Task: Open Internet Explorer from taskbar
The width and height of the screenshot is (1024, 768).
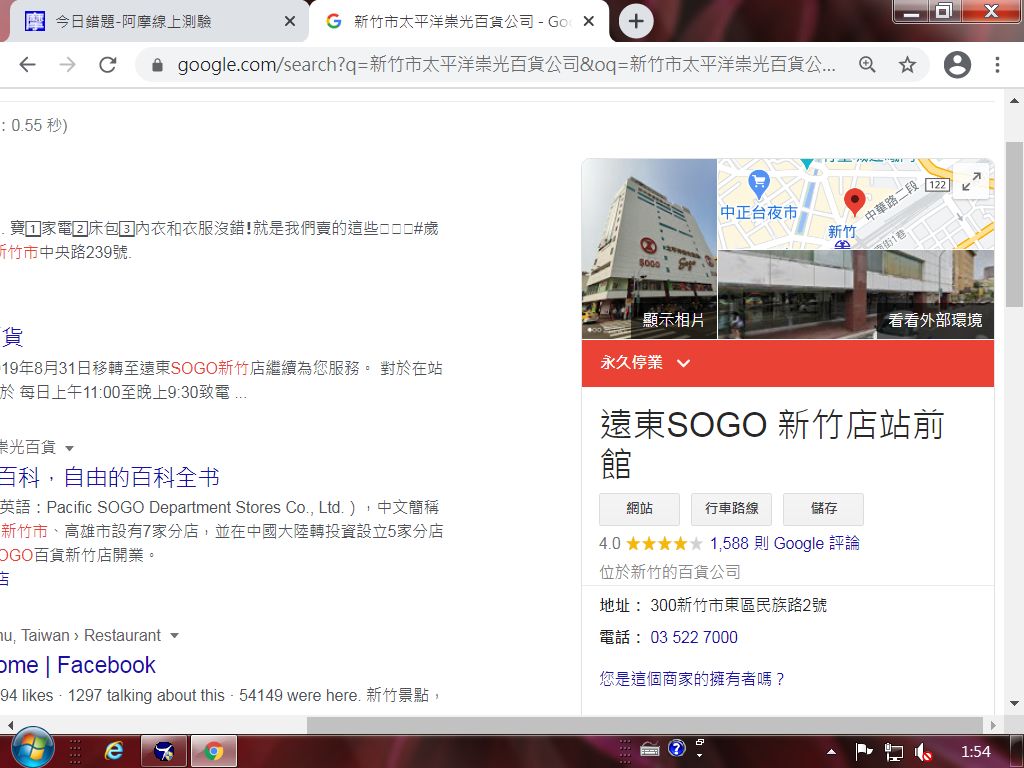Action: pos(114,751)
